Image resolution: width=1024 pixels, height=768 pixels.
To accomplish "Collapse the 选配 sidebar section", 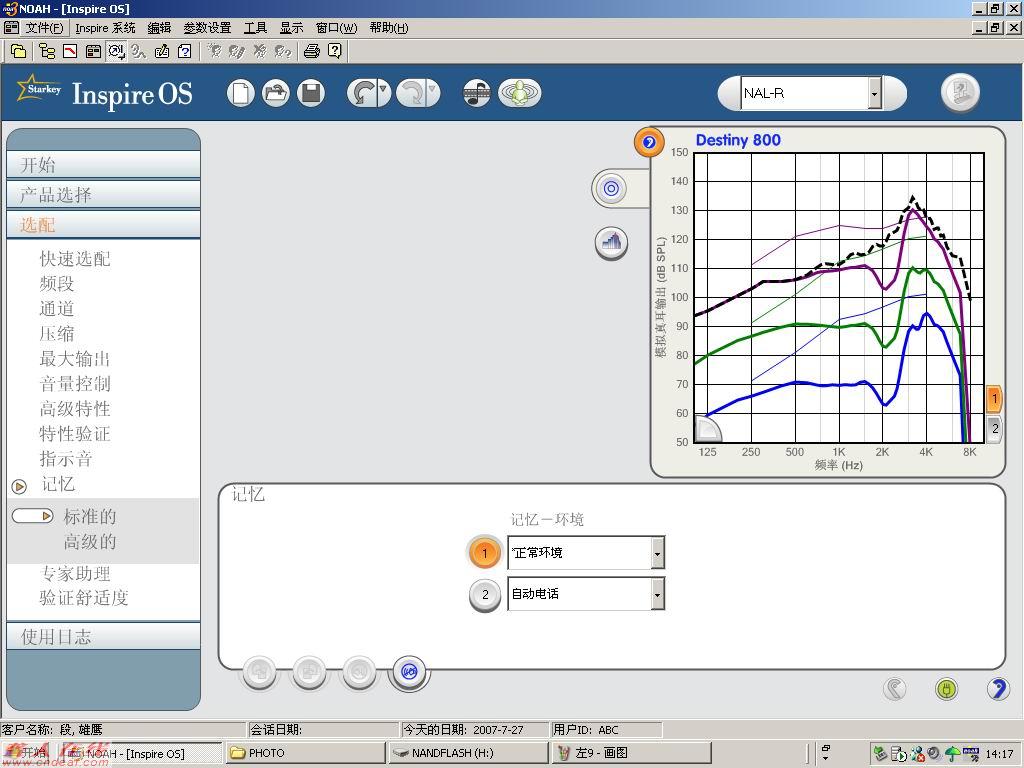I will click(x=103, y=225).
